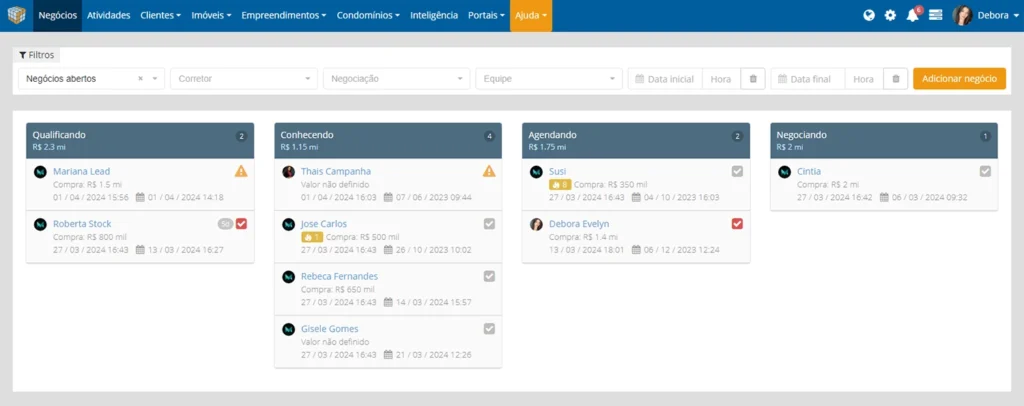
Task: Expand the Clientes menu
Action: click(161, 16)
